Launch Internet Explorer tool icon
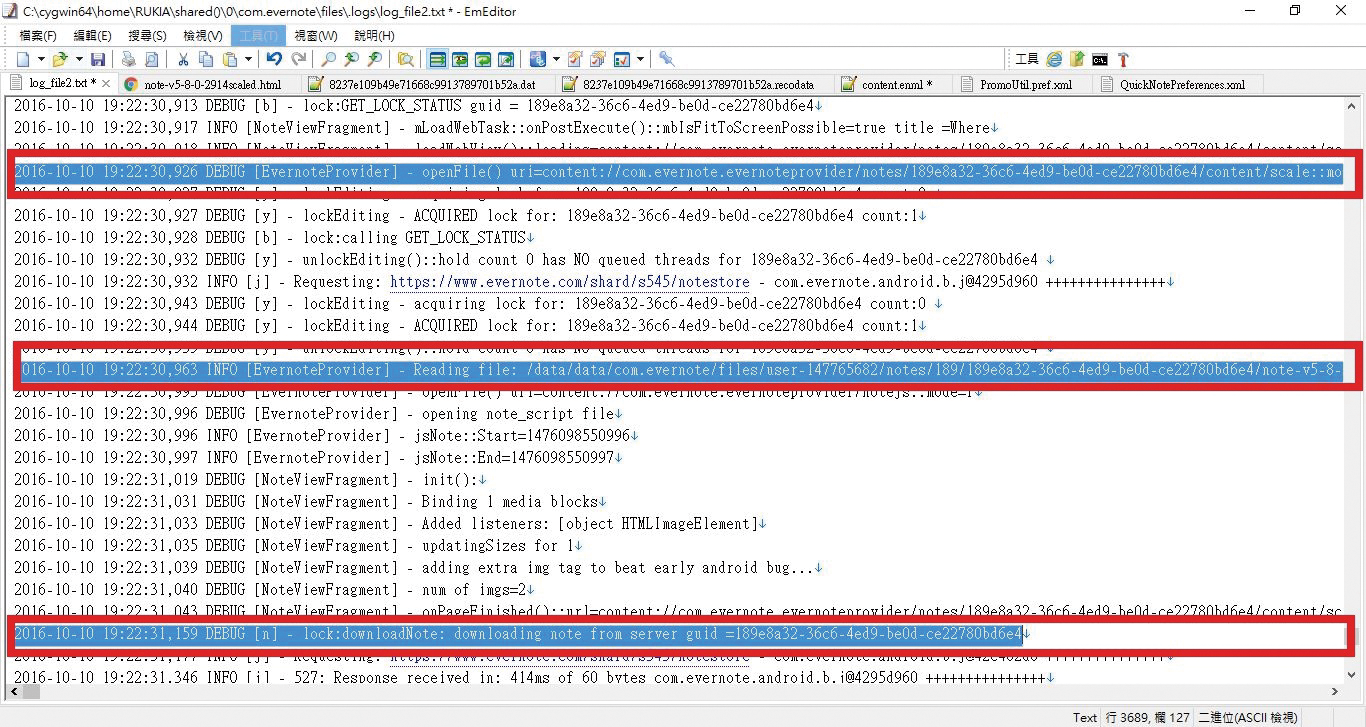This screenshot has height=727, width=1366. pyautogui.click(x=1054, y=59)
